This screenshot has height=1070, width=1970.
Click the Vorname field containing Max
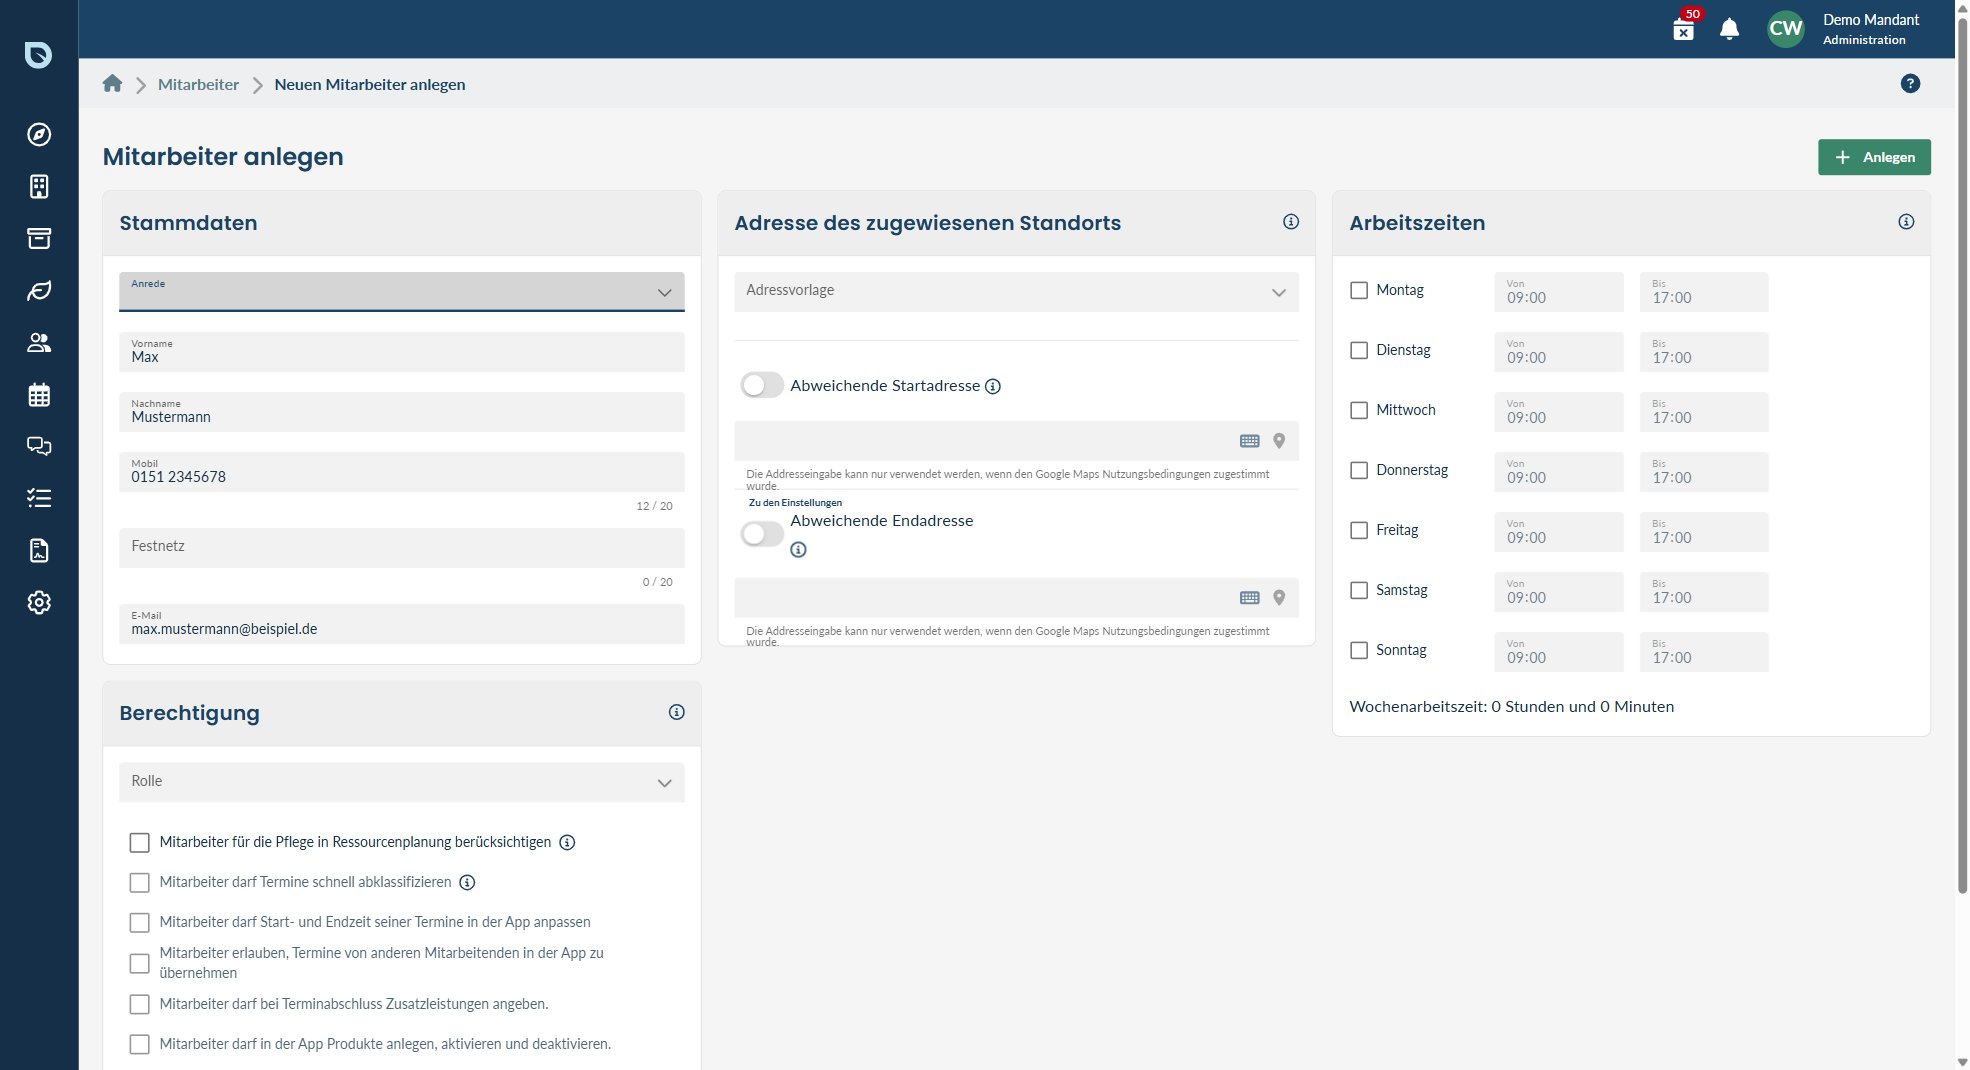click(401, 352)
